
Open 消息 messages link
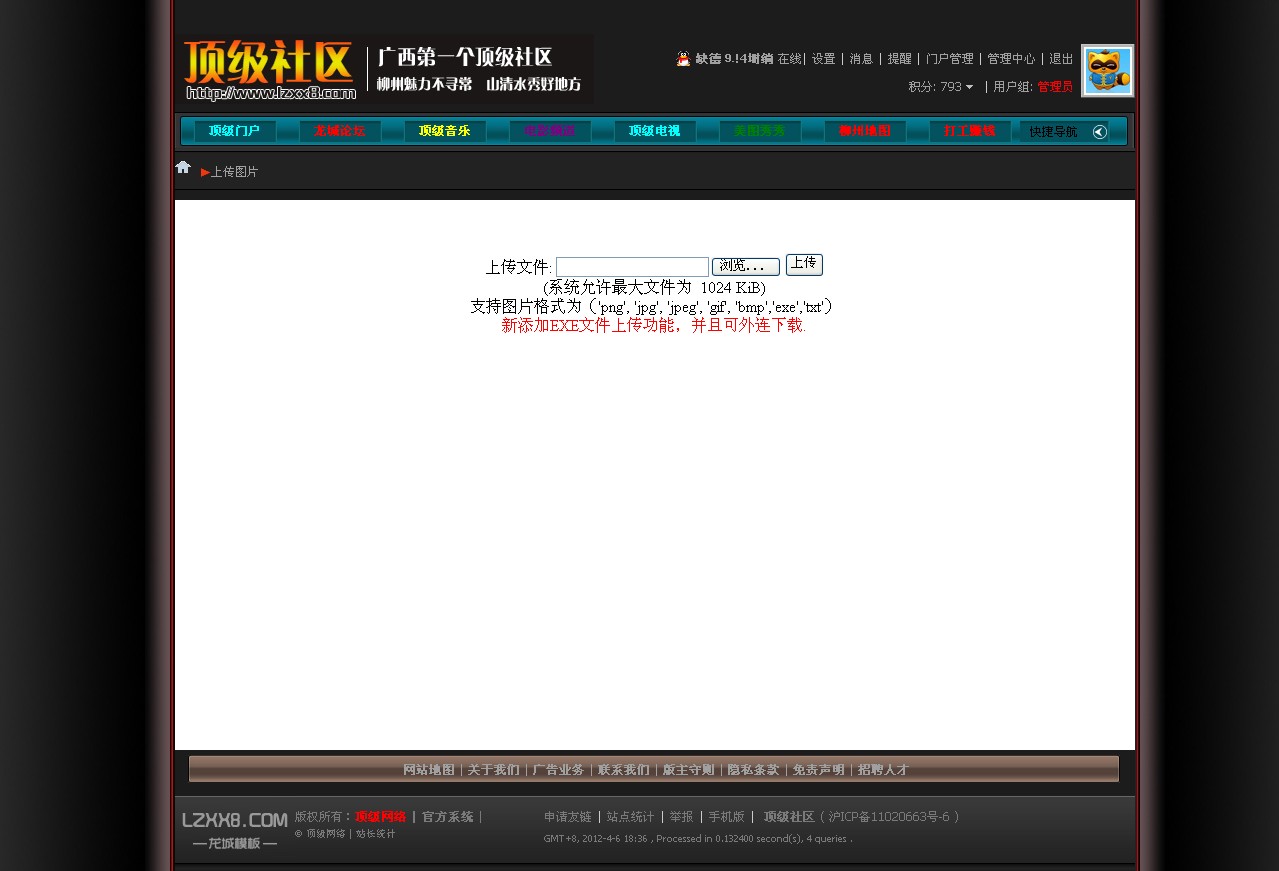click(x=861, y=59)
